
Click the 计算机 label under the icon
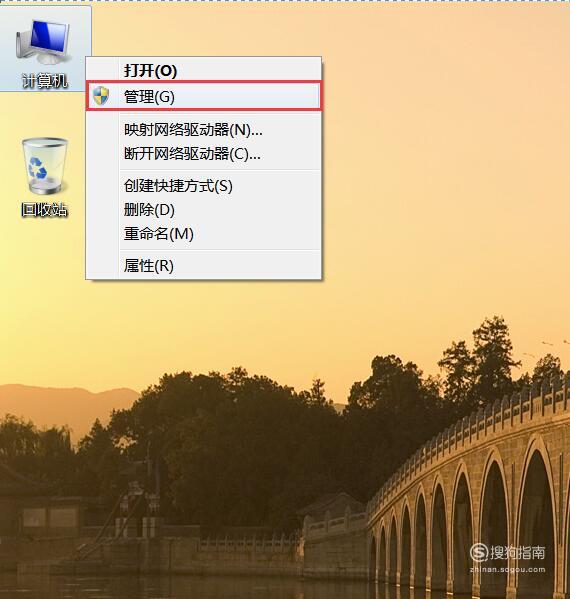[45, 81]
